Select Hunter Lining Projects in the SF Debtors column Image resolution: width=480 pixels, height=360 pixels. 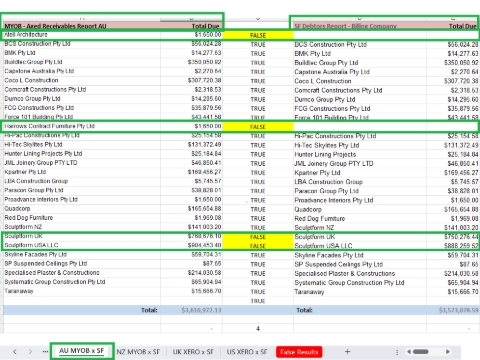(x=325, y=154)
